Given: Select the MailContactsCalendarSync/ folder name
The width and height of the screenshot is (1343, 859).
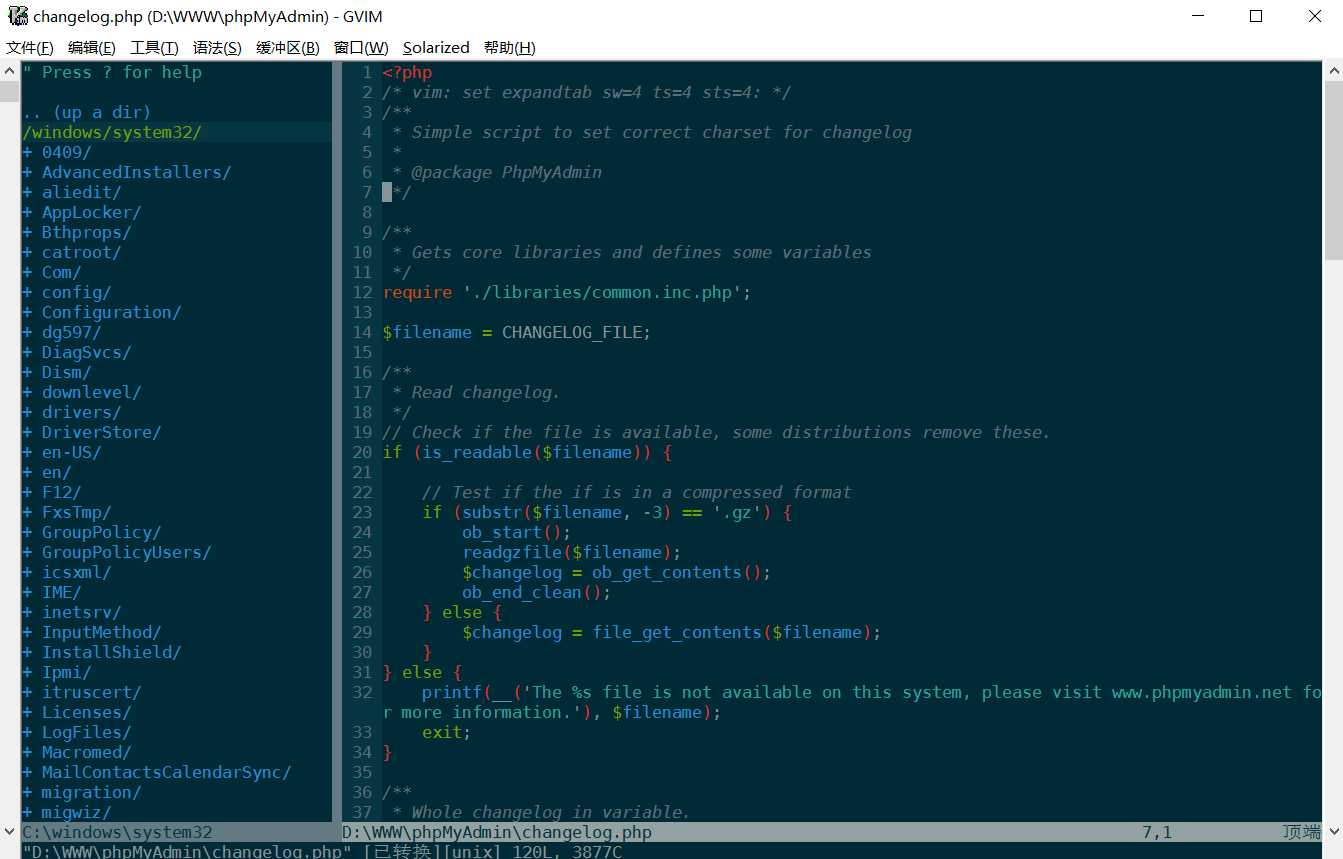Looking at the screenshot, I should click(166, 772).
